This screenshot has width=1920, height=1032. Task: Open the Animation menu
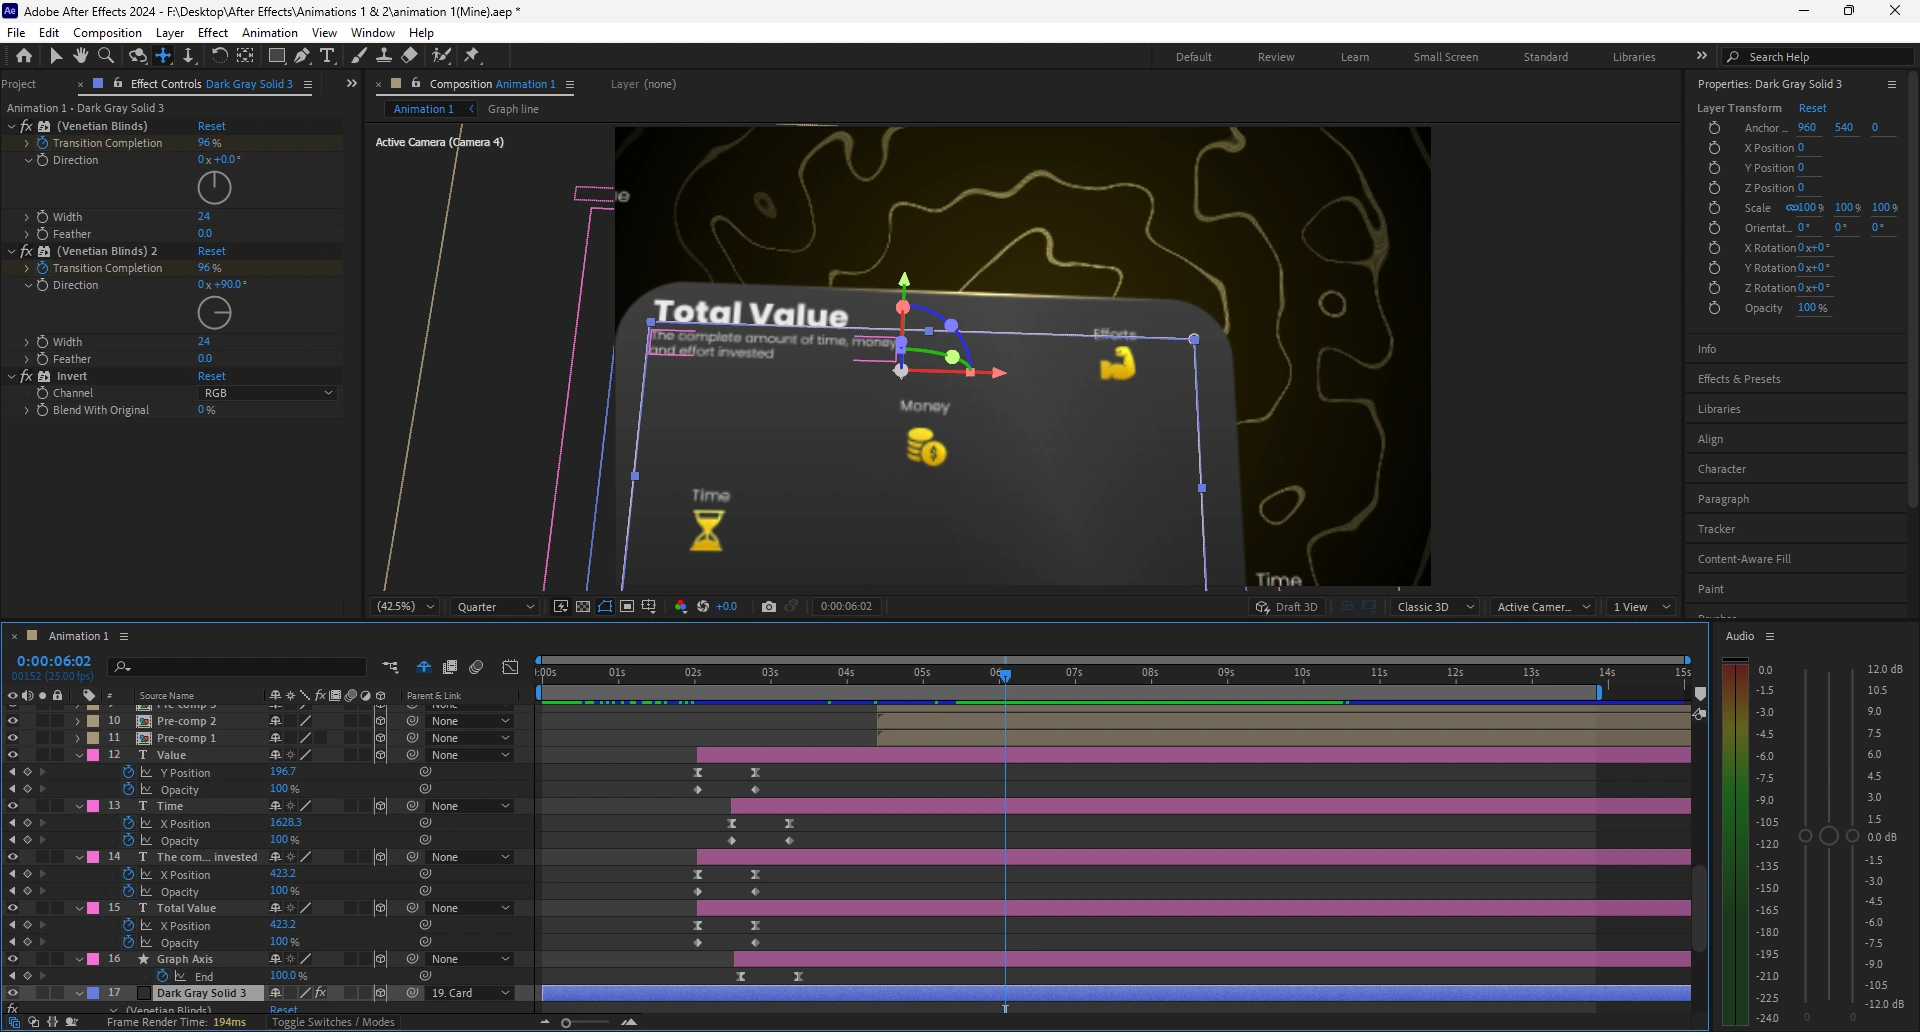[269, 33]
